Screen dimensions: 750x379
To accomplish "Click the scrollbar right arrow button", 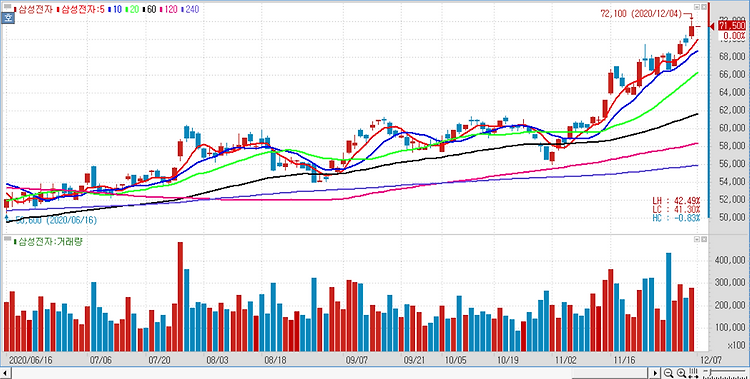I will 656,373.
